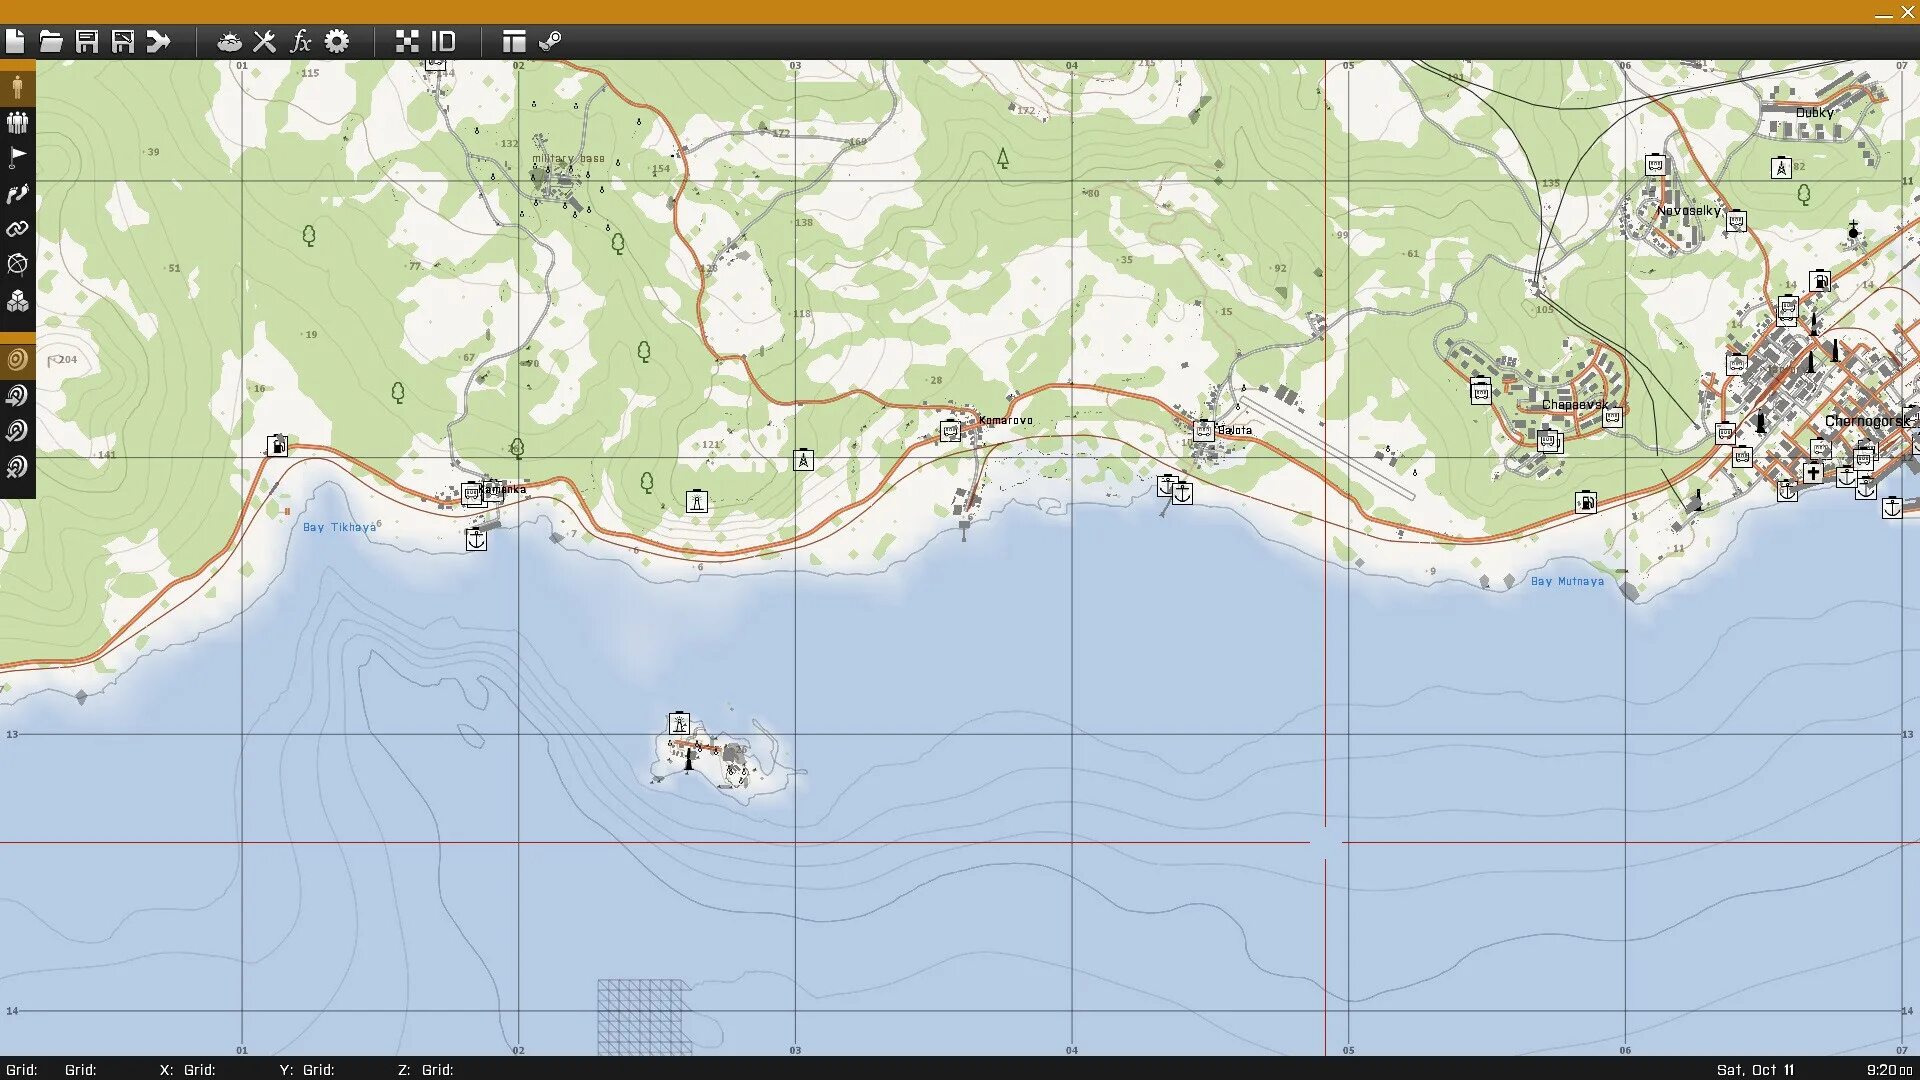The height and width of the screenshot is (1080, 1920).
Task: Minimize the editor window
Action: coord(1883,13)
